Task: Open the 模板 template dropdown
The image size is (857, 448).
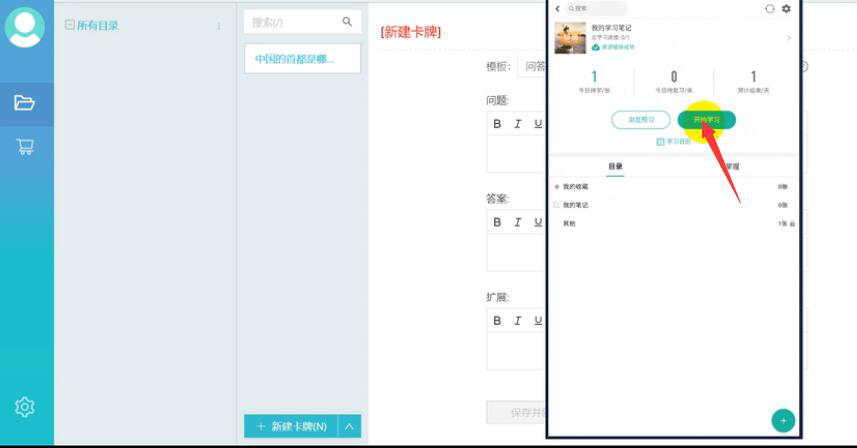Action: click(x=531, y=67)
